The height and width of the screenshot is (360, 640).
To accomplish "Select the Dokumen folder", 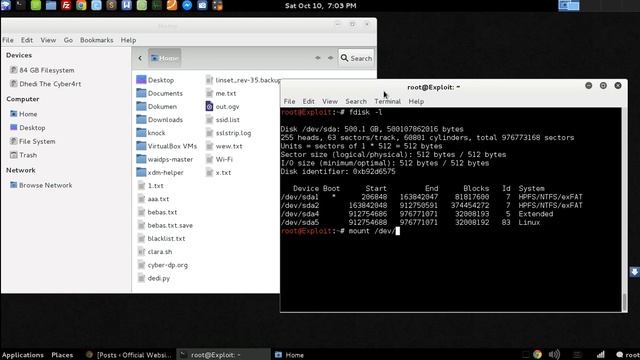I will (x=157, y=106).
